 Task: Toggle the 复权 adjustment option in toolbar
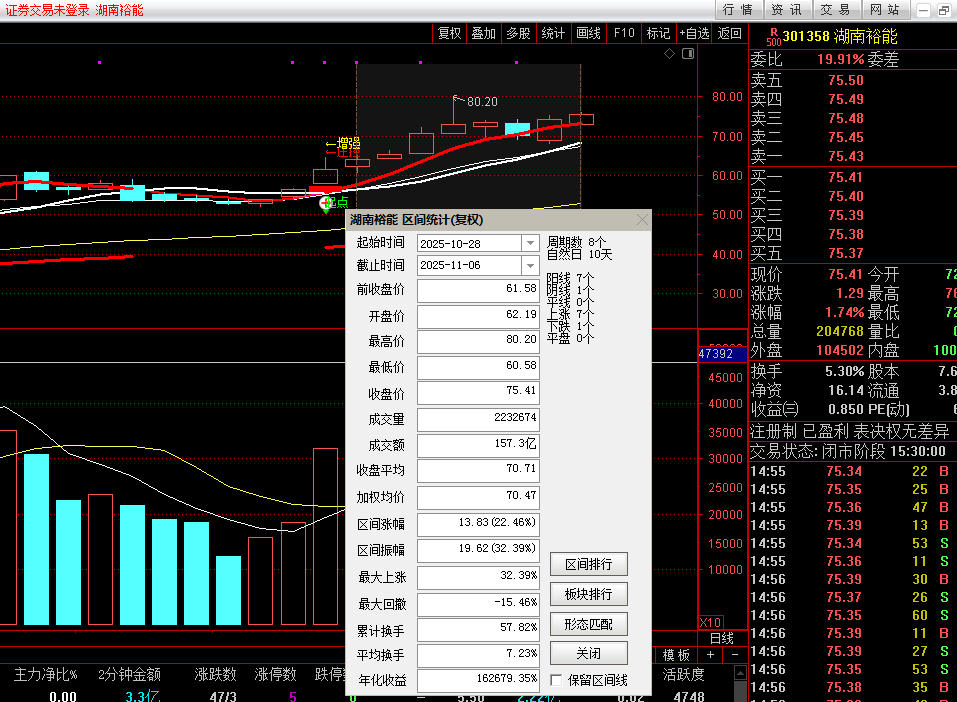click(x=450, y=33)
